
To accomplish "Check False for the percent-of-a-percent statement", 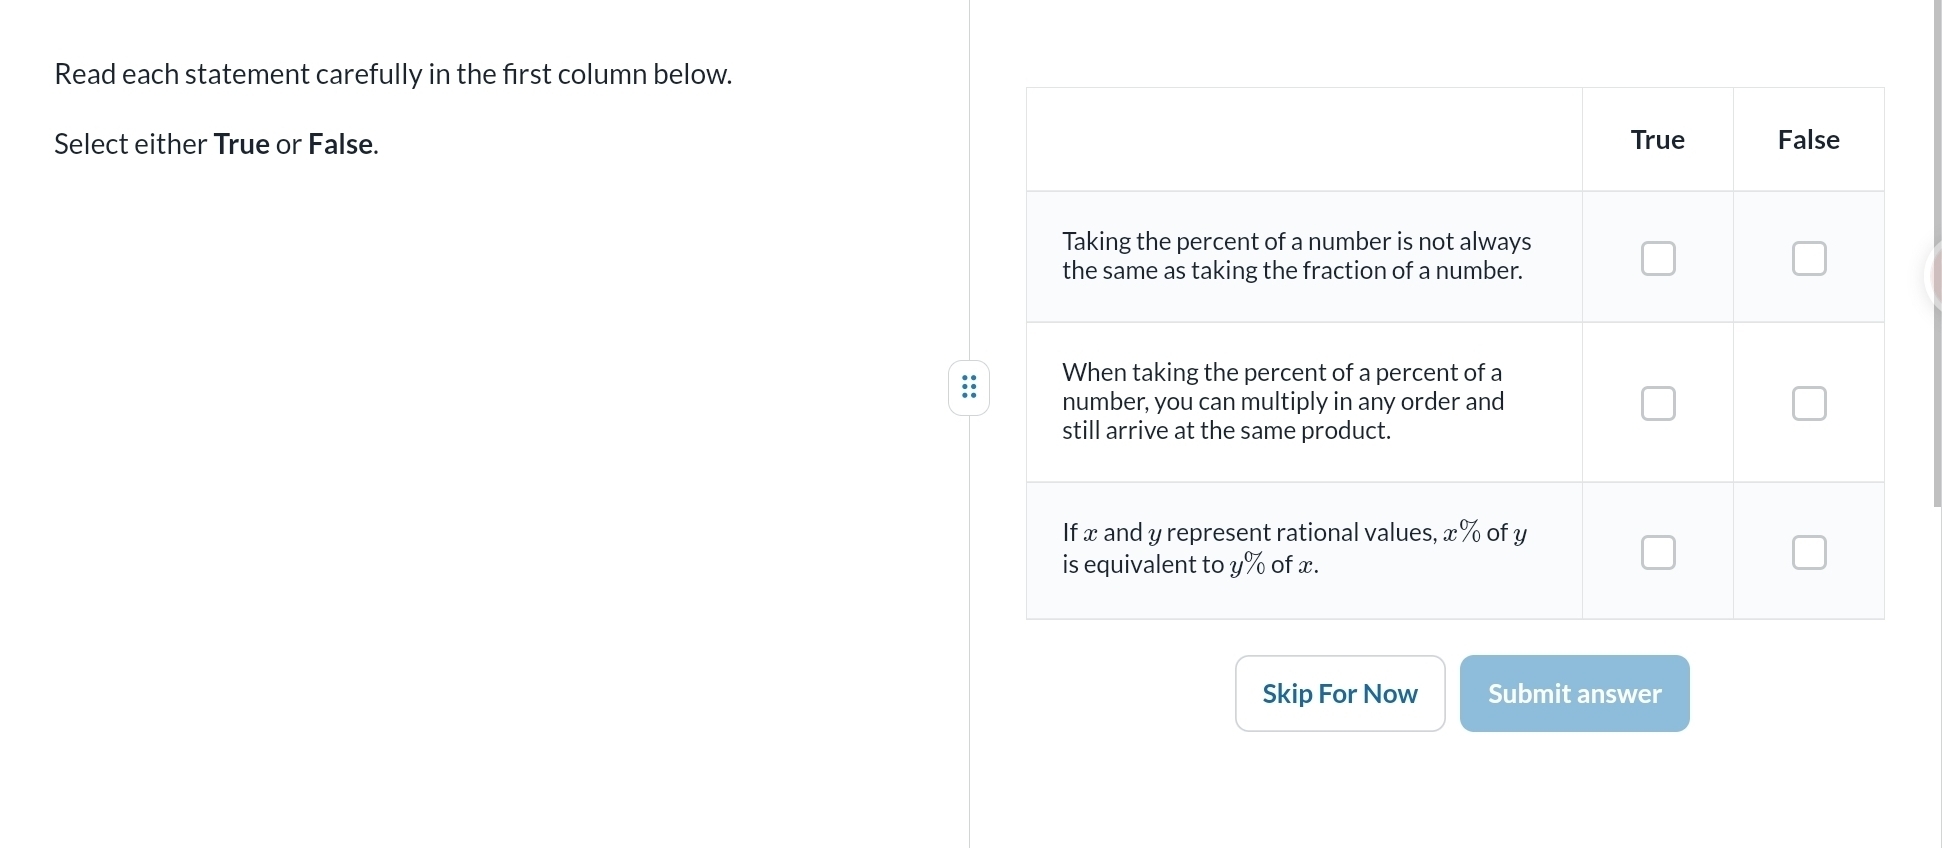I will (1808, 404).
